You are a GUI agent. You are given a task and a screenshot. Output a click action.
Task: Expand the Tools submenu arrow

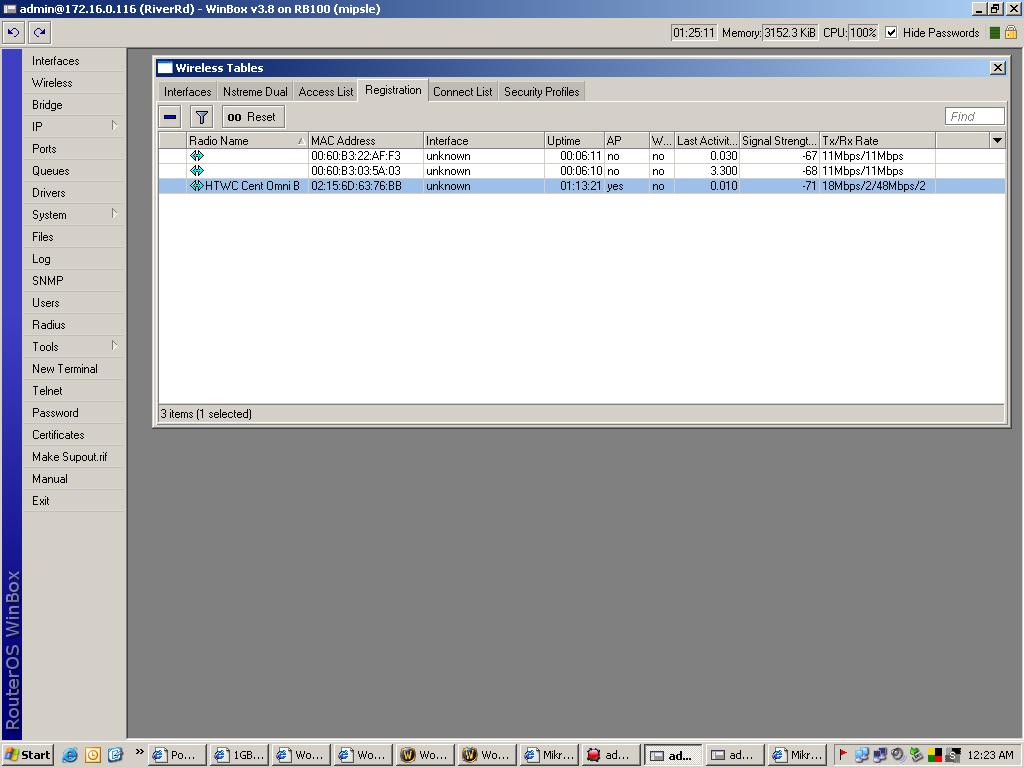(114, 346)
